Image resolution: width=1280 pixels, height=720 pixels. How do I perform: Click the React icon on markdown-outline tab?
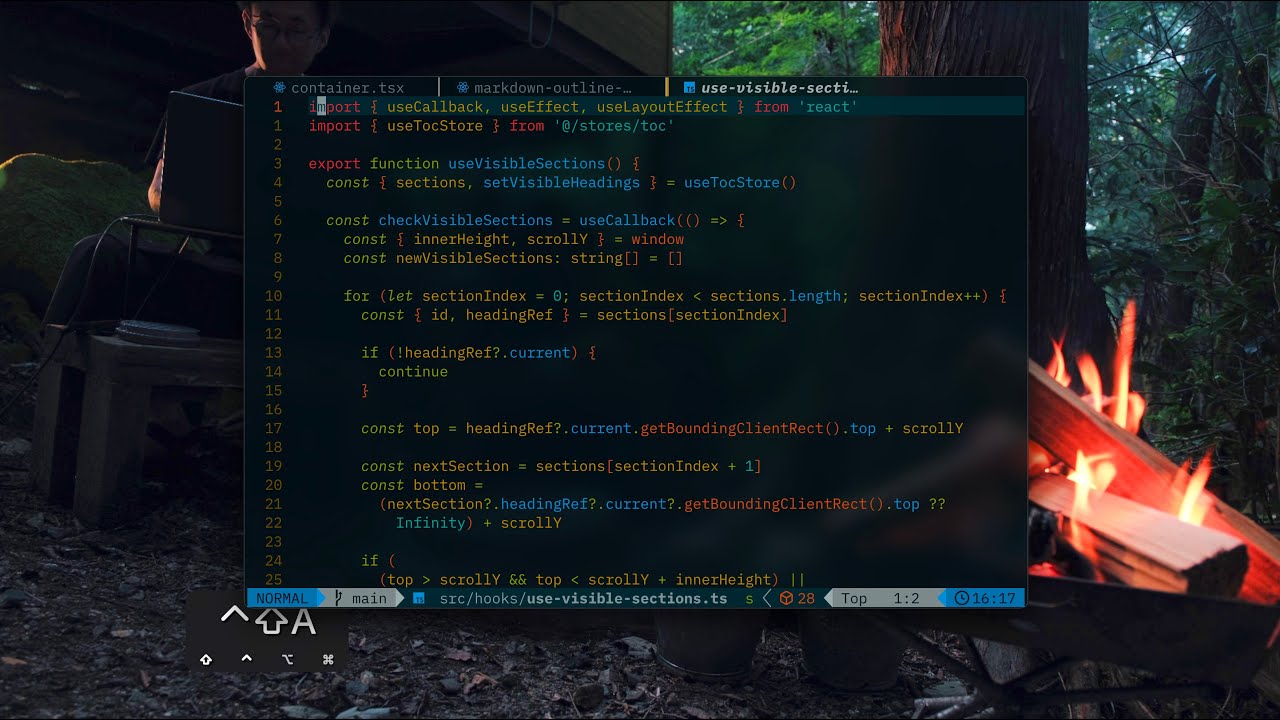[463, 88]
